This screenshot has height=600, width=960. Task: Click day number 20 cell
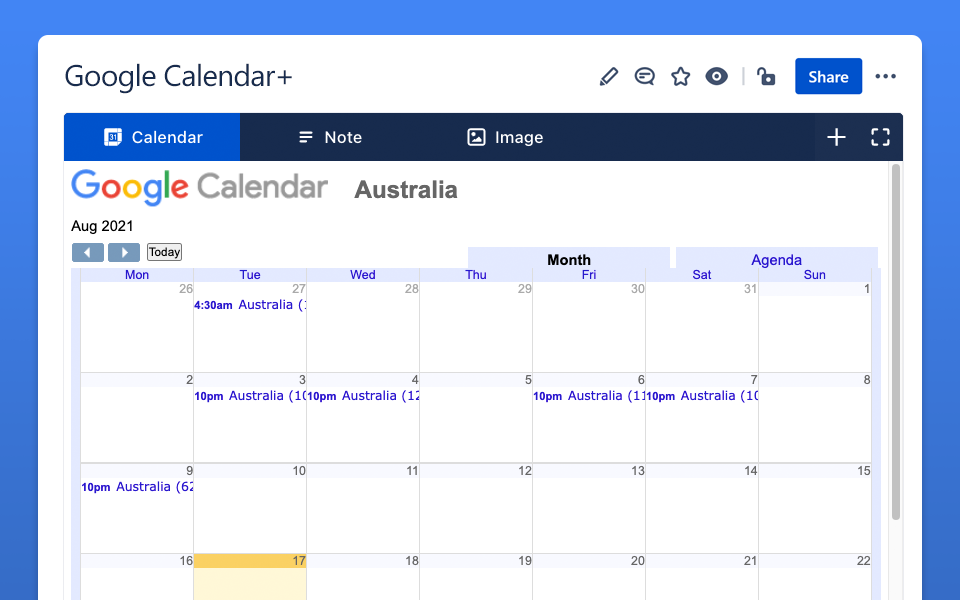tap(589, 577)
